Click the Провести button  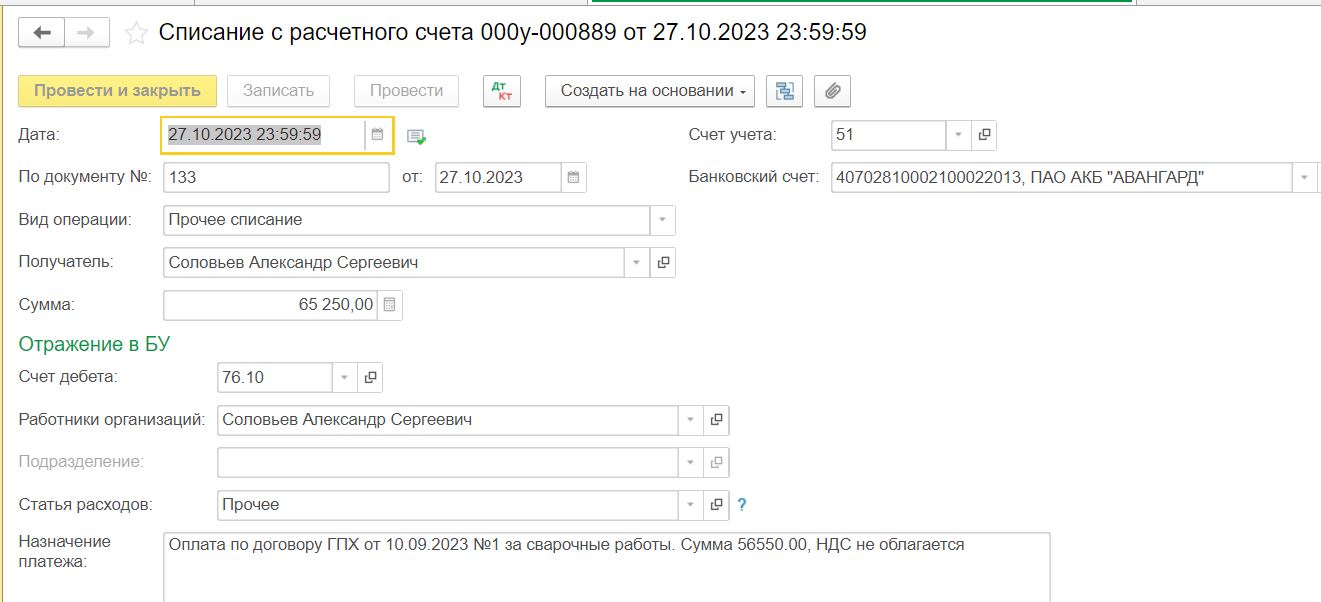pos(406,91)
